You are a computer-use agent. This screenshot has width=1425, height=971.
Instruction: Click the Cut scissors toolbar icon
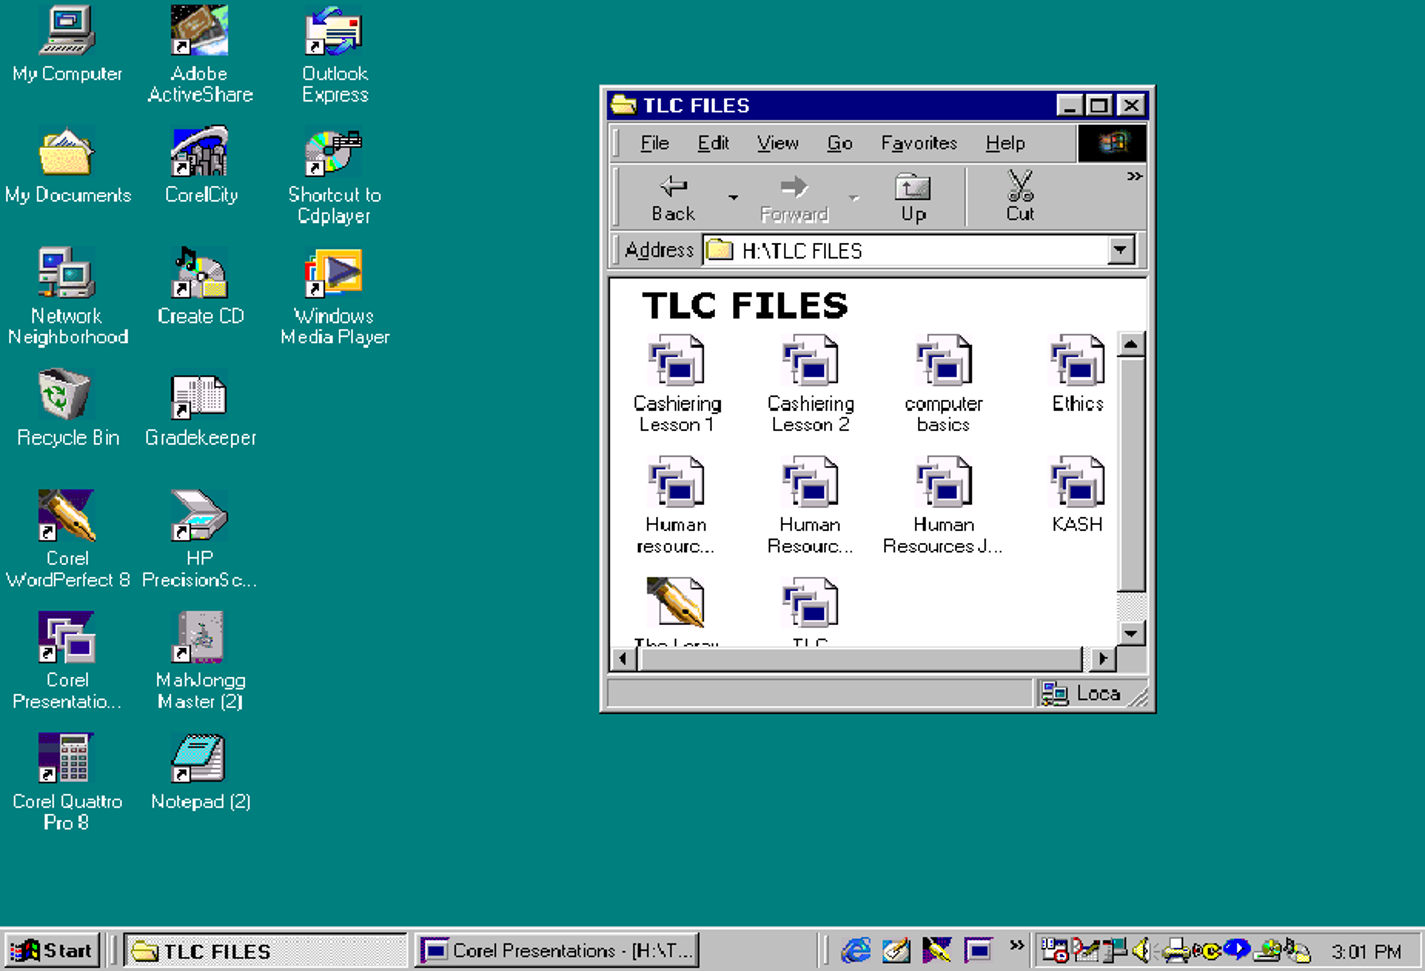tap(1019, 195)
